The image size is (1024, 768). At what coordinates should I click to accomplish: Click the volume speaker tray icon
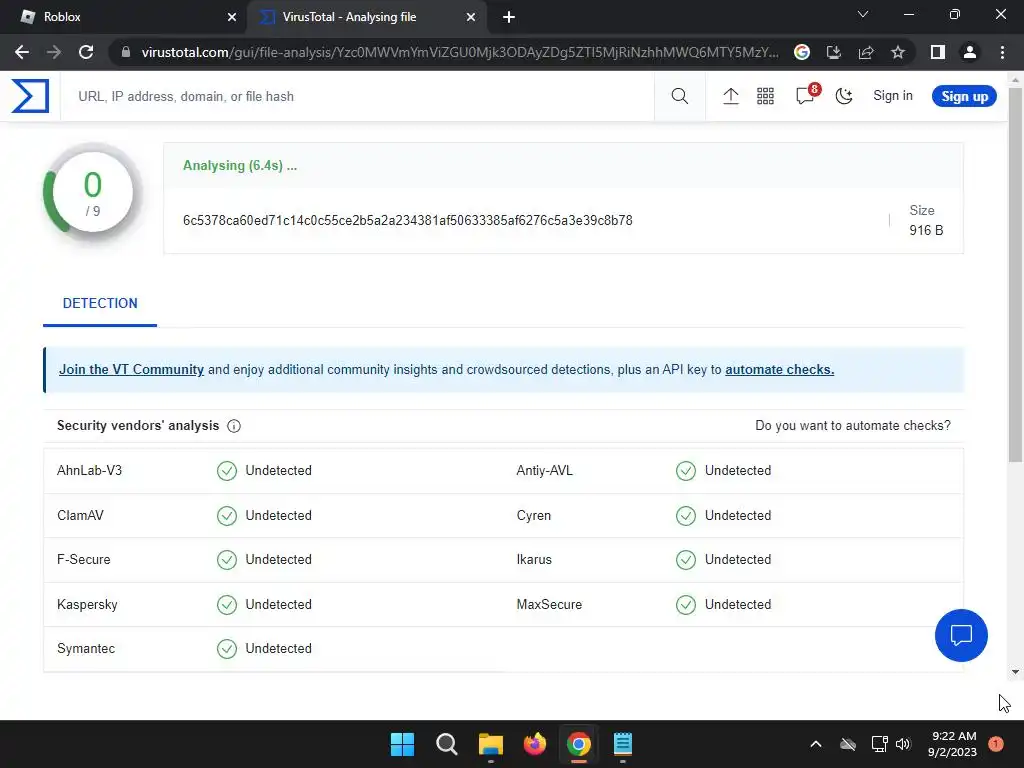[x=903, y=744]
